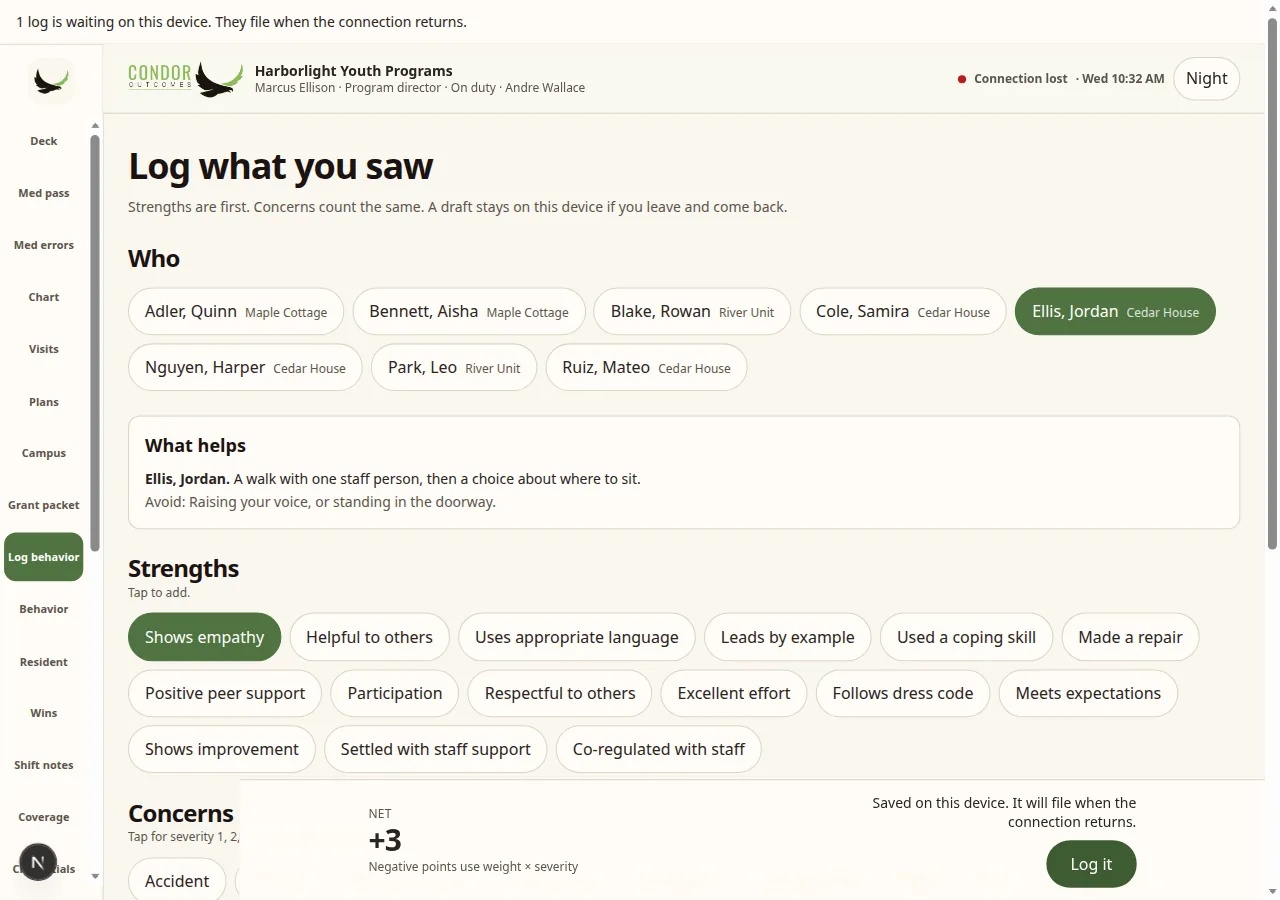This screenshot has height=900, width=1280.
Task: Click the Condor bird icon atop the sidebar
Action: click(x=51, y=80)
